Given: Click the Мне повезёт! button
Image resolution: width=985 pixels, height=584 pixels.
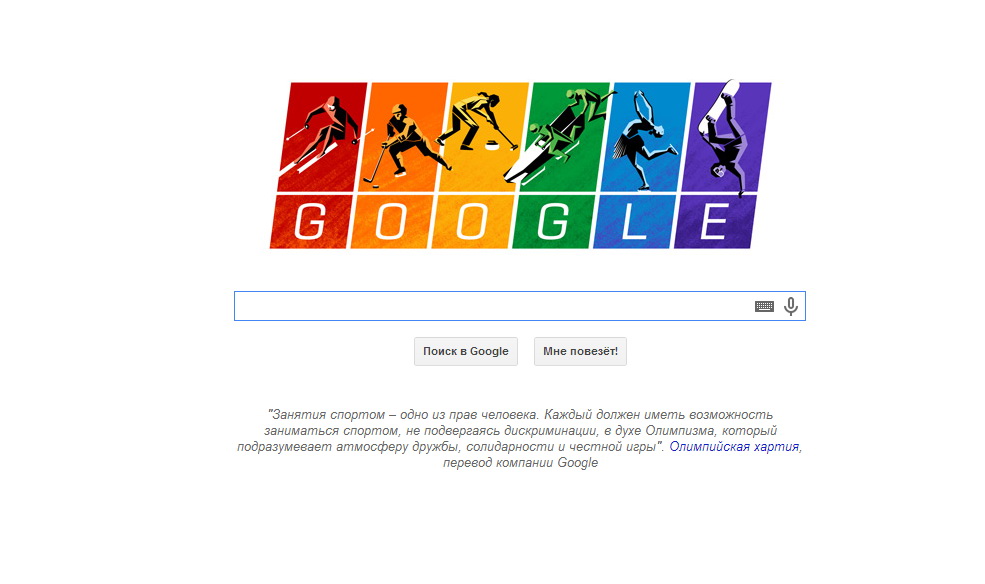Looking at the screenshot, I should (580, 351).
